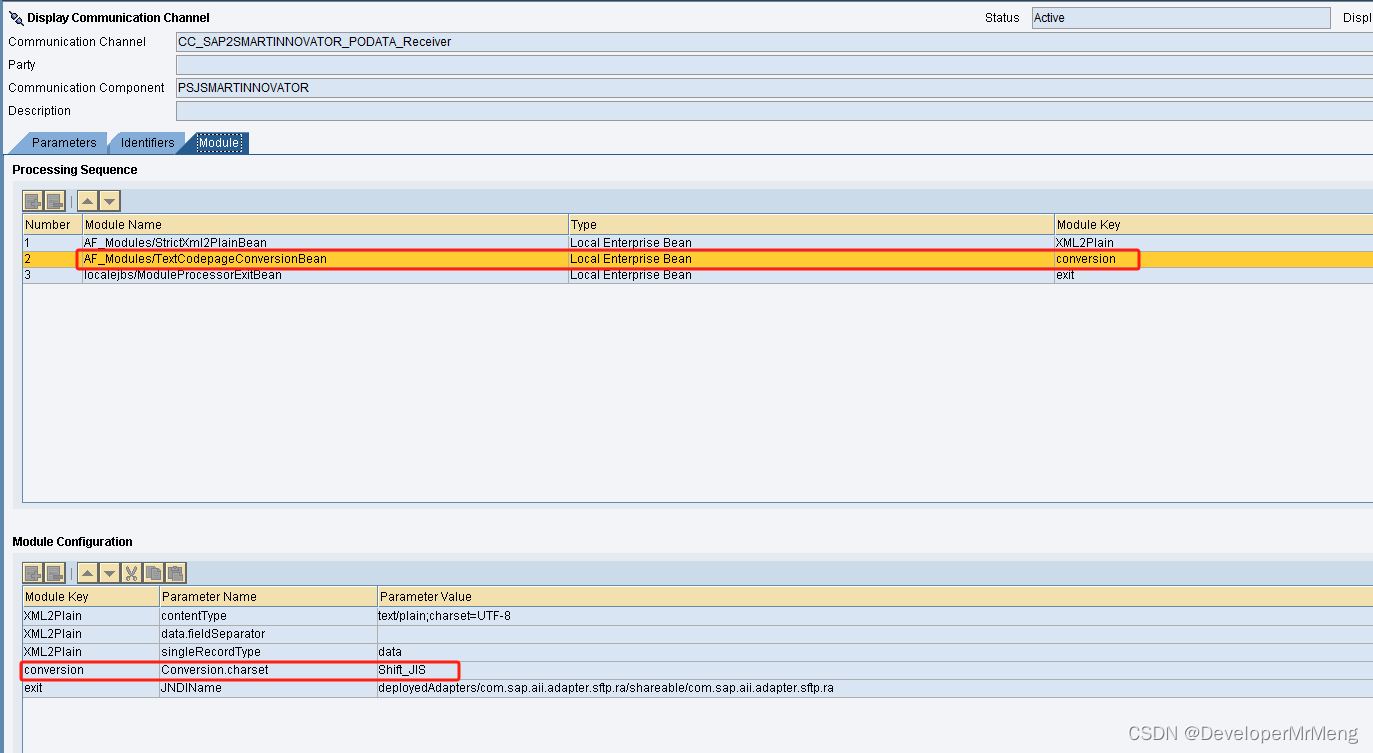Click the Add Row icon in Processing Sequence
The image size is (1373, 753).
(31, 200)
